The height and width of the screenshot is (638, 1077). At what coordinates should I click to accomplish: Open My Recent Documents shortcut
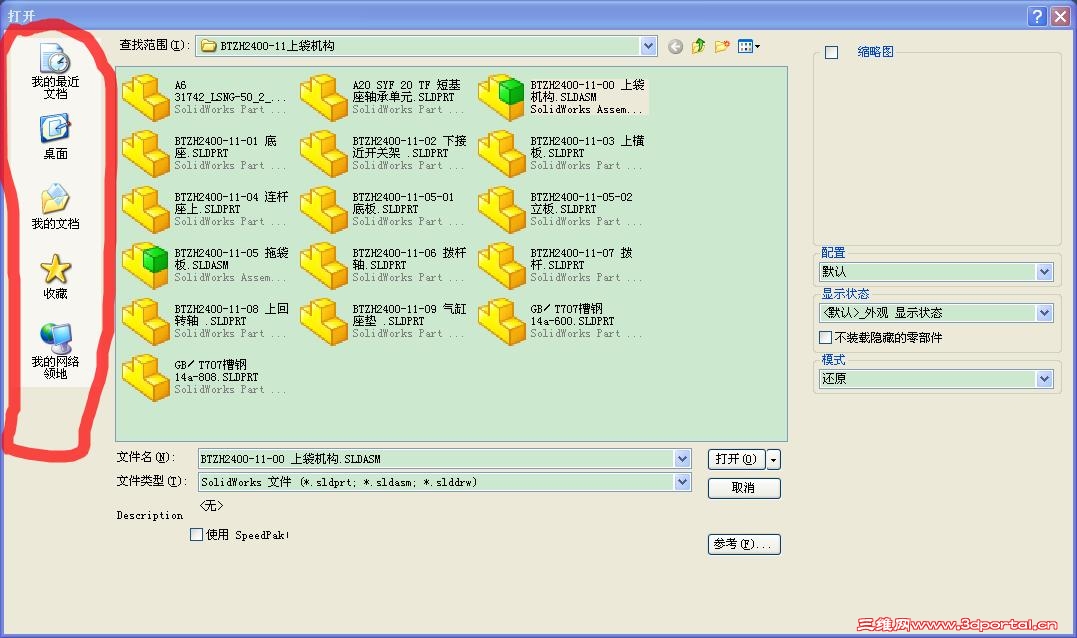pyautogui.click(x=55, y=71)
